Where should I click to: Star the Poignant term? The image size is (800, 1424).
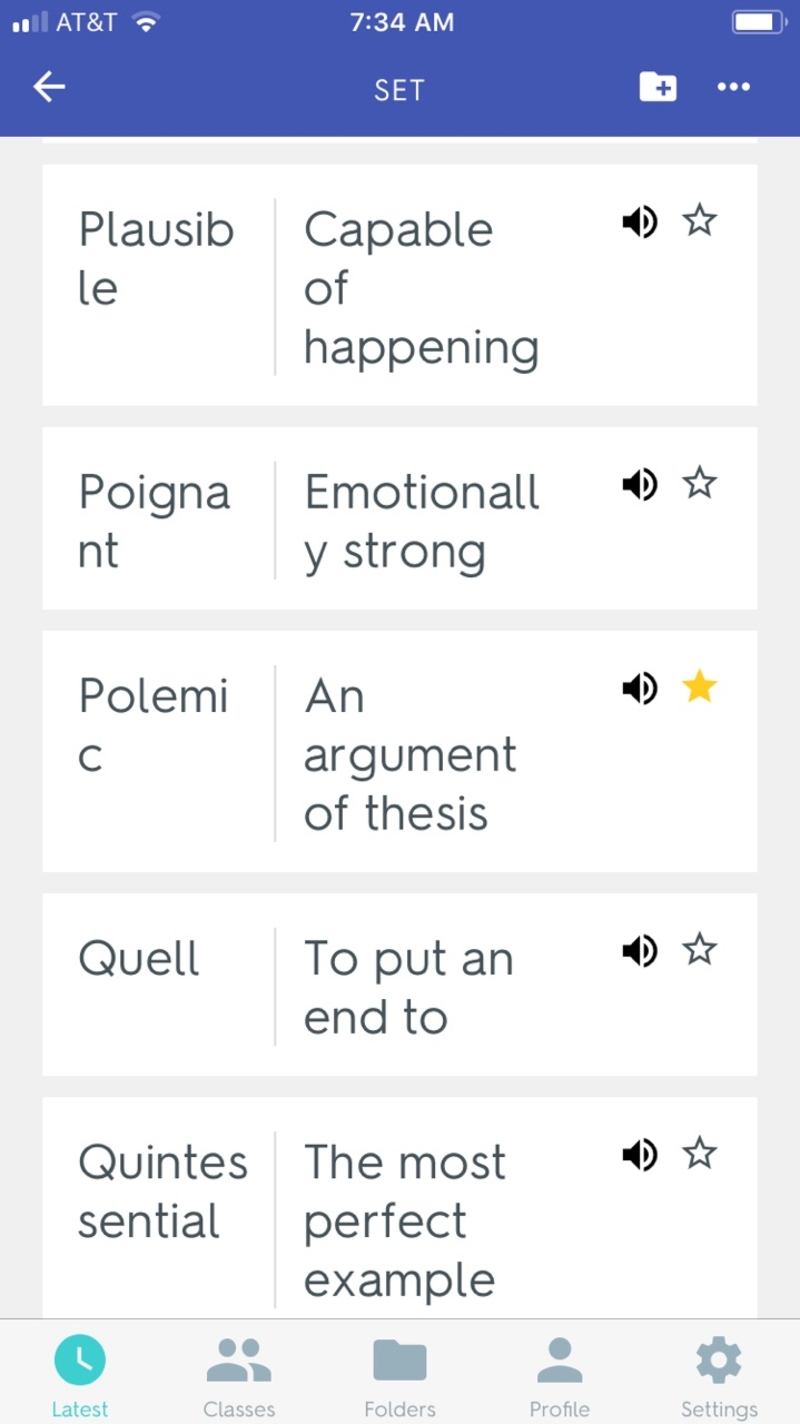[x=699, y=485]
